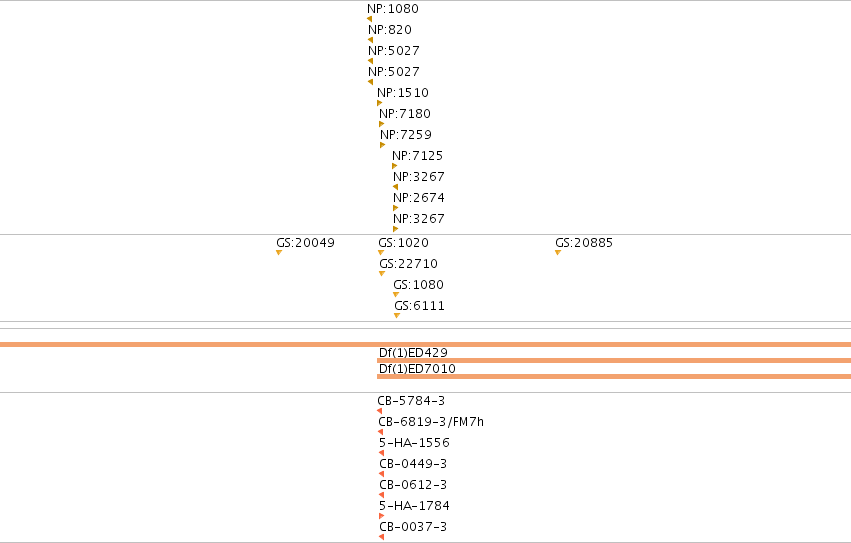Click the unlabeled full-width orange deficiency bar
The width and height of the screenshot is (851, 543).
tap(426, 344)
